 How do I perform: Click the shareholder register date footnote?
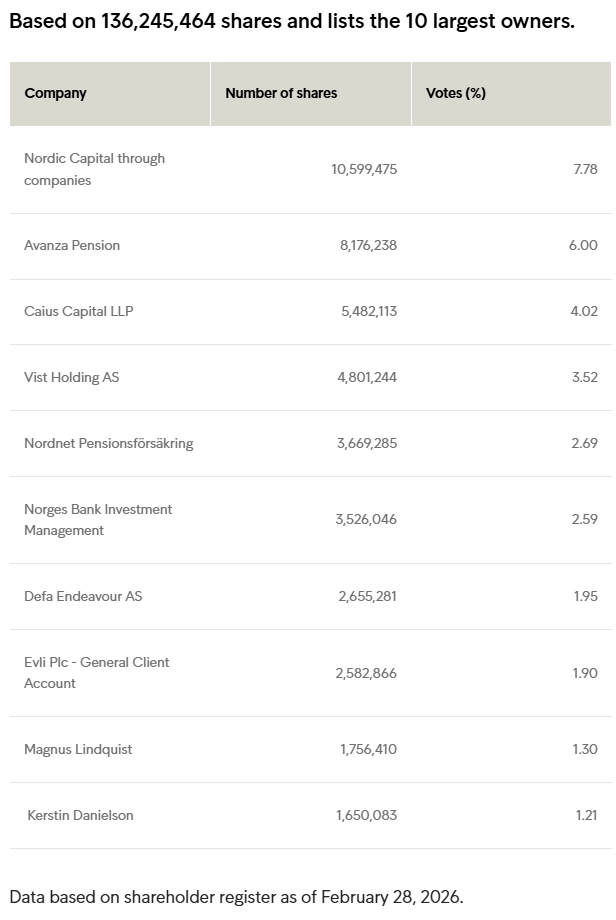click(236, 896)
